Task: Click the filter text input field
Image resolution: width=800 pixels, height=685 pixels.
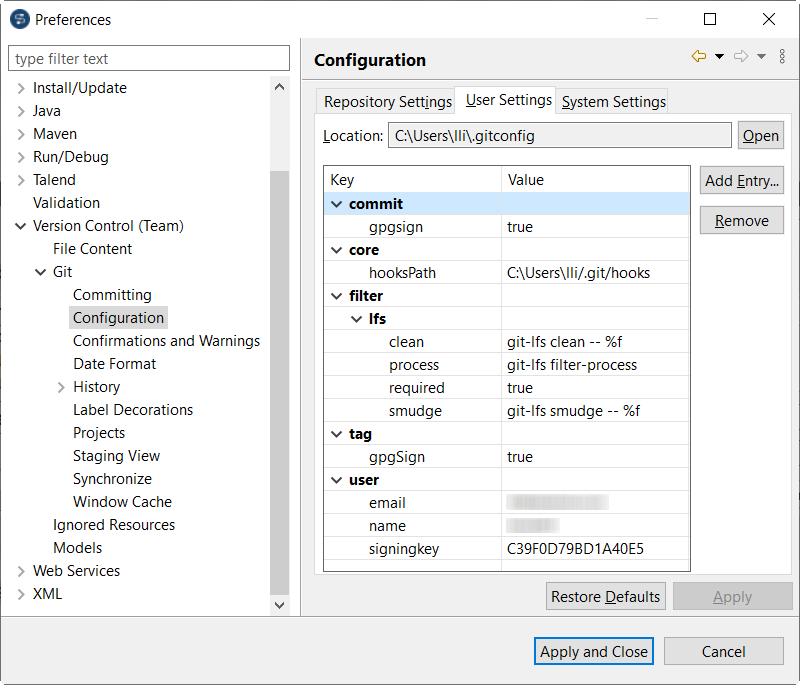Action: 148,58
